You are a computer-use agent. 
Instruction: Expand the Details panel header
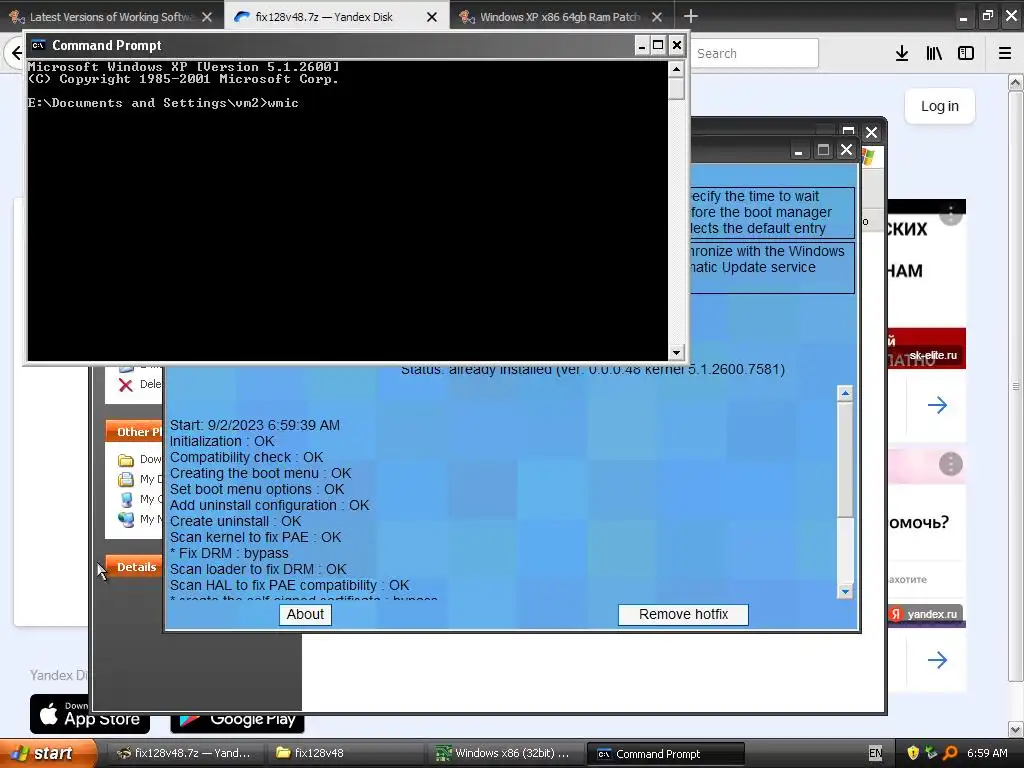pos(135,567)
